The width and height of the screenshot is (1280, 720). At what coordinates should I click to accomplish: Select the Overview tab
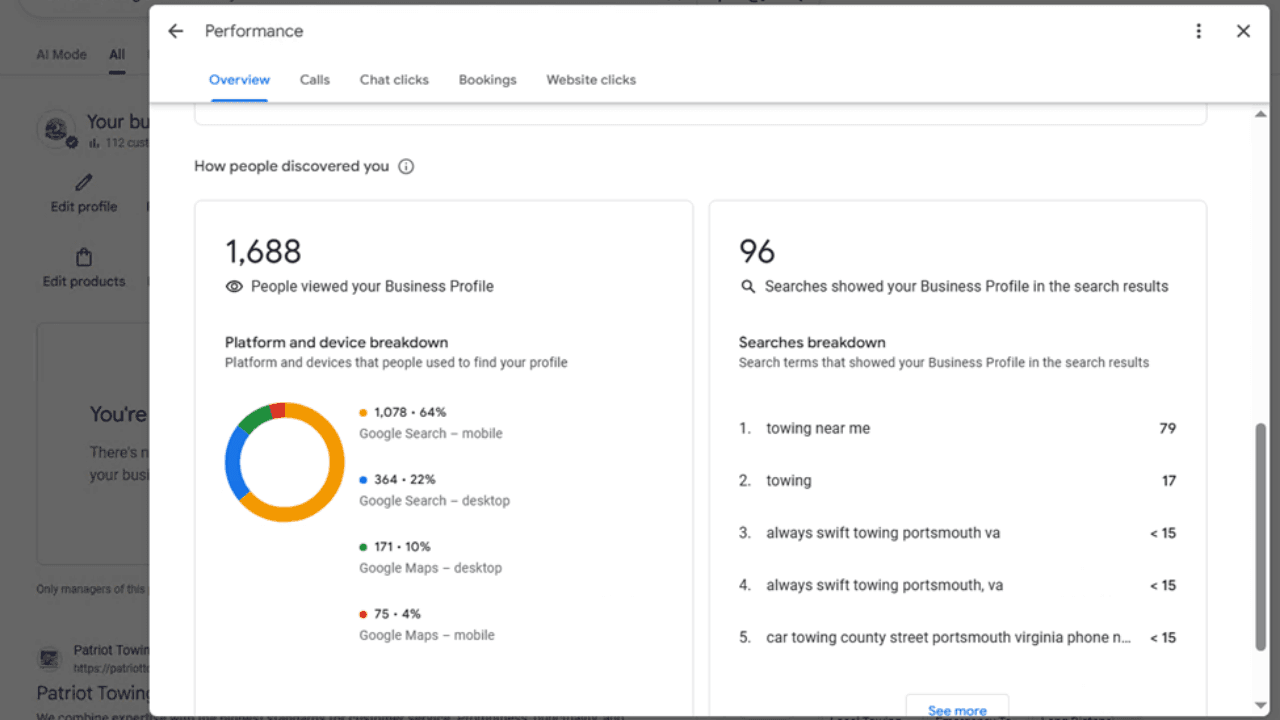239,80
